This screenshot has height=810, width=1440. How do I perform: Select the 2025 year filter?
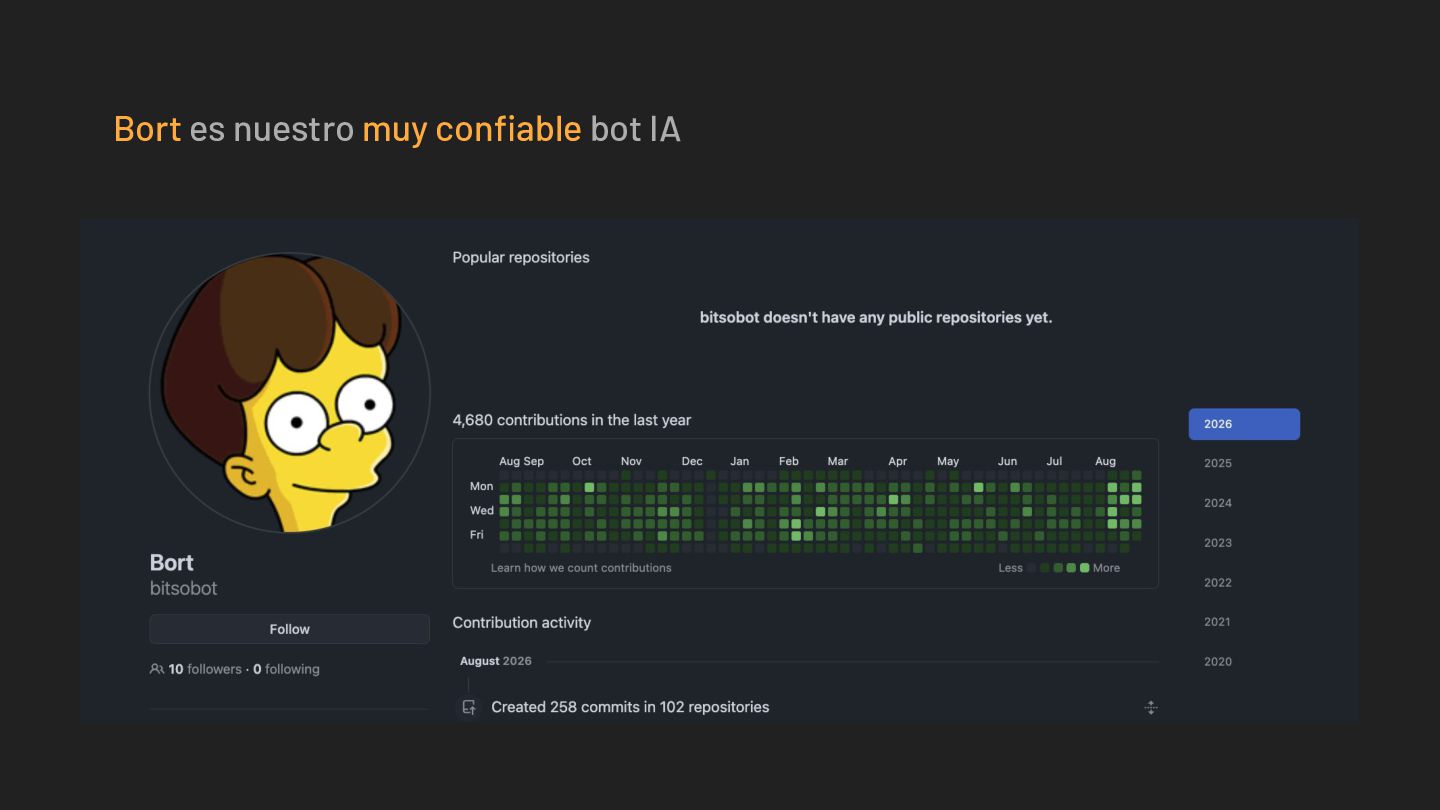[x=1218, y=463]
